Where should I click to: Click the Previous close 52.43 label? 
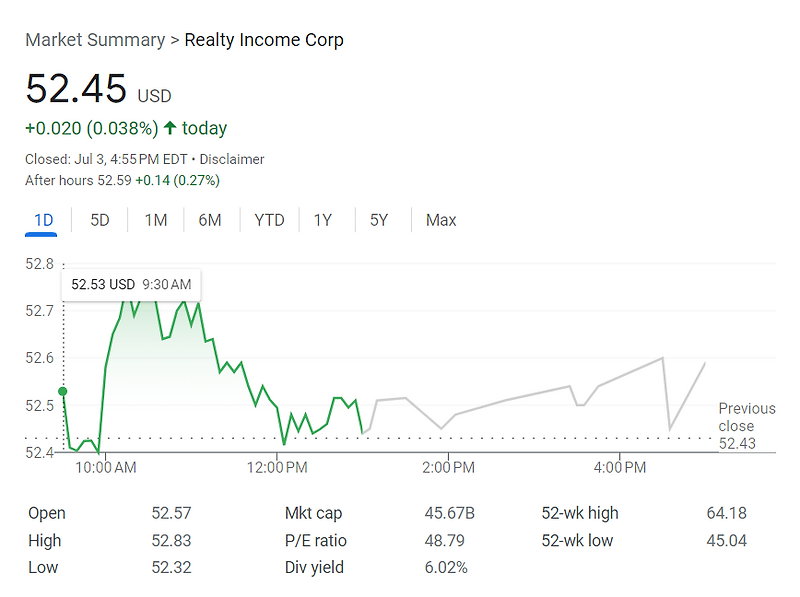[746, 426]
